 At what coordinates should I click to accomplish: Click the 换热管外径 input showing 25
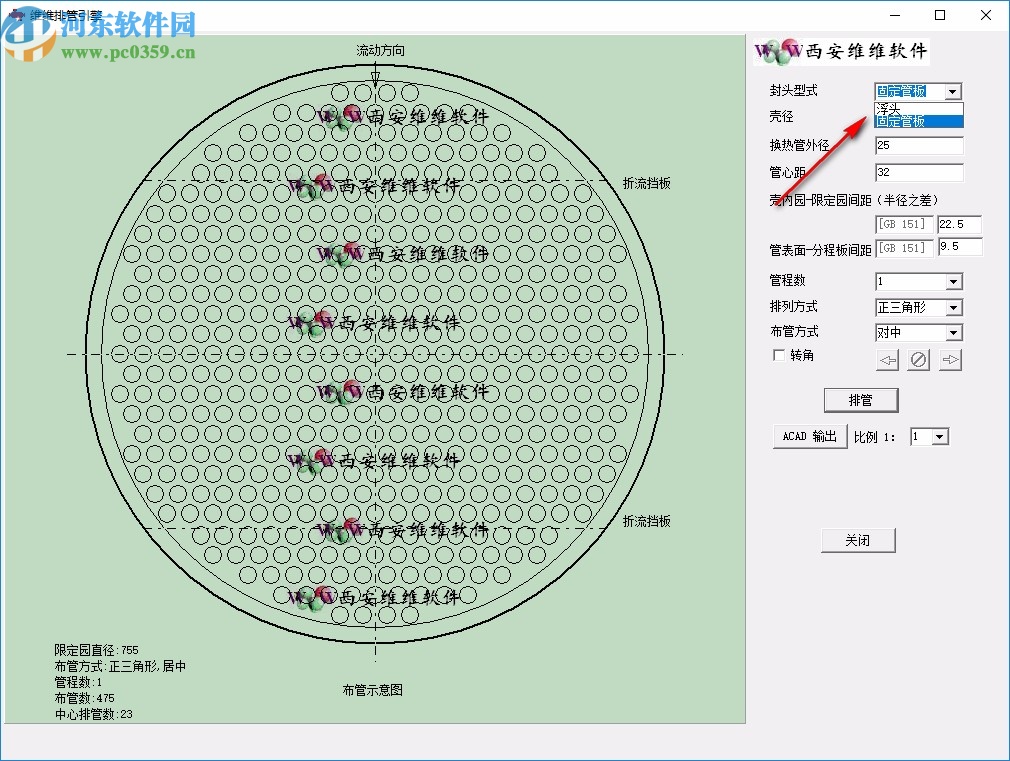coord(917,145)
